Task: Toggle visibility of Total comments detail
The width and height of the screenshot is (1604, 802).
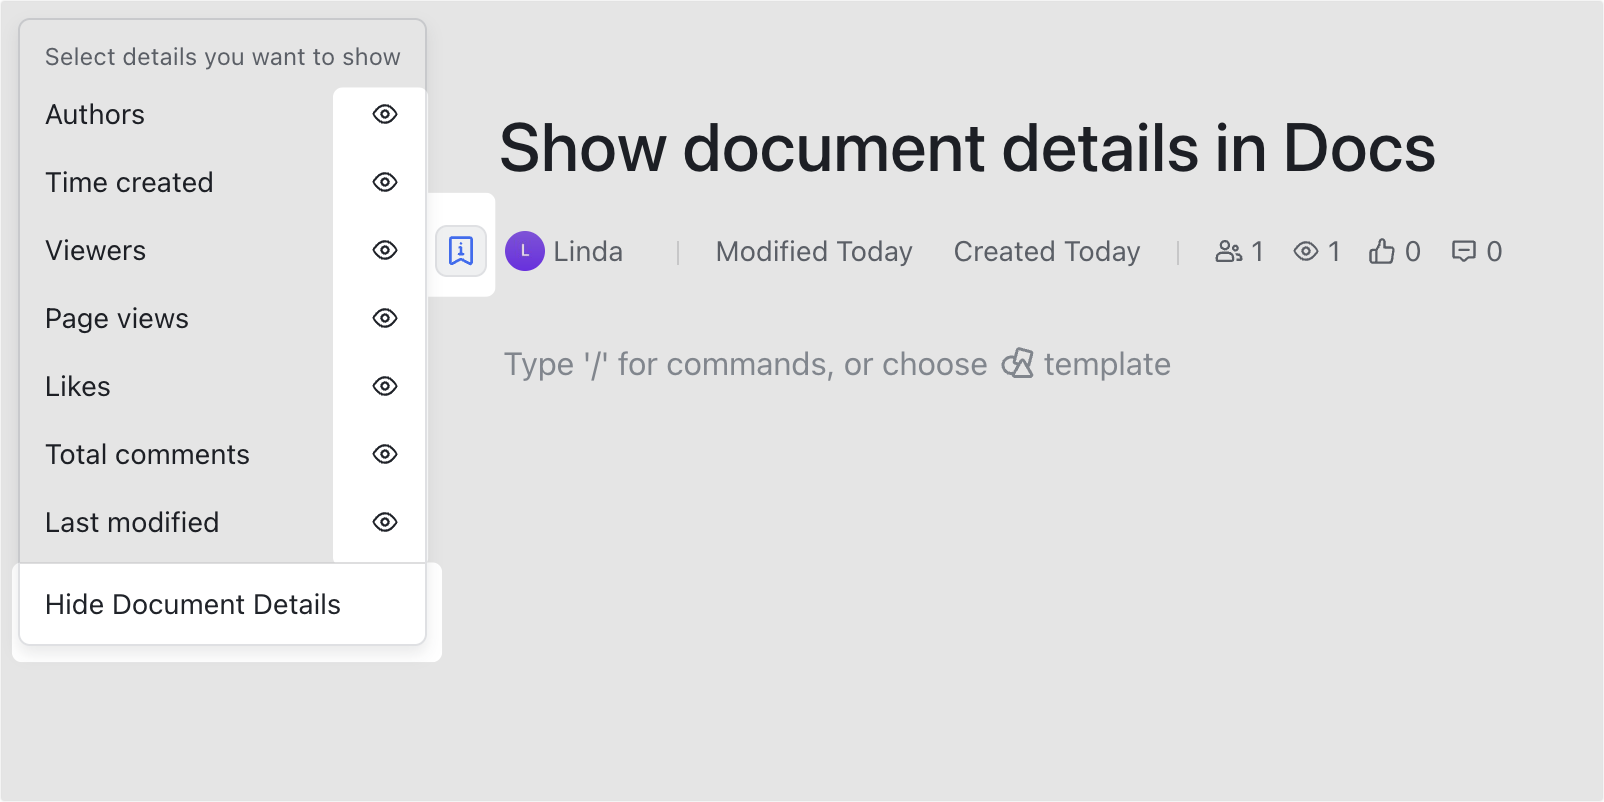Action: click(385, 454)
